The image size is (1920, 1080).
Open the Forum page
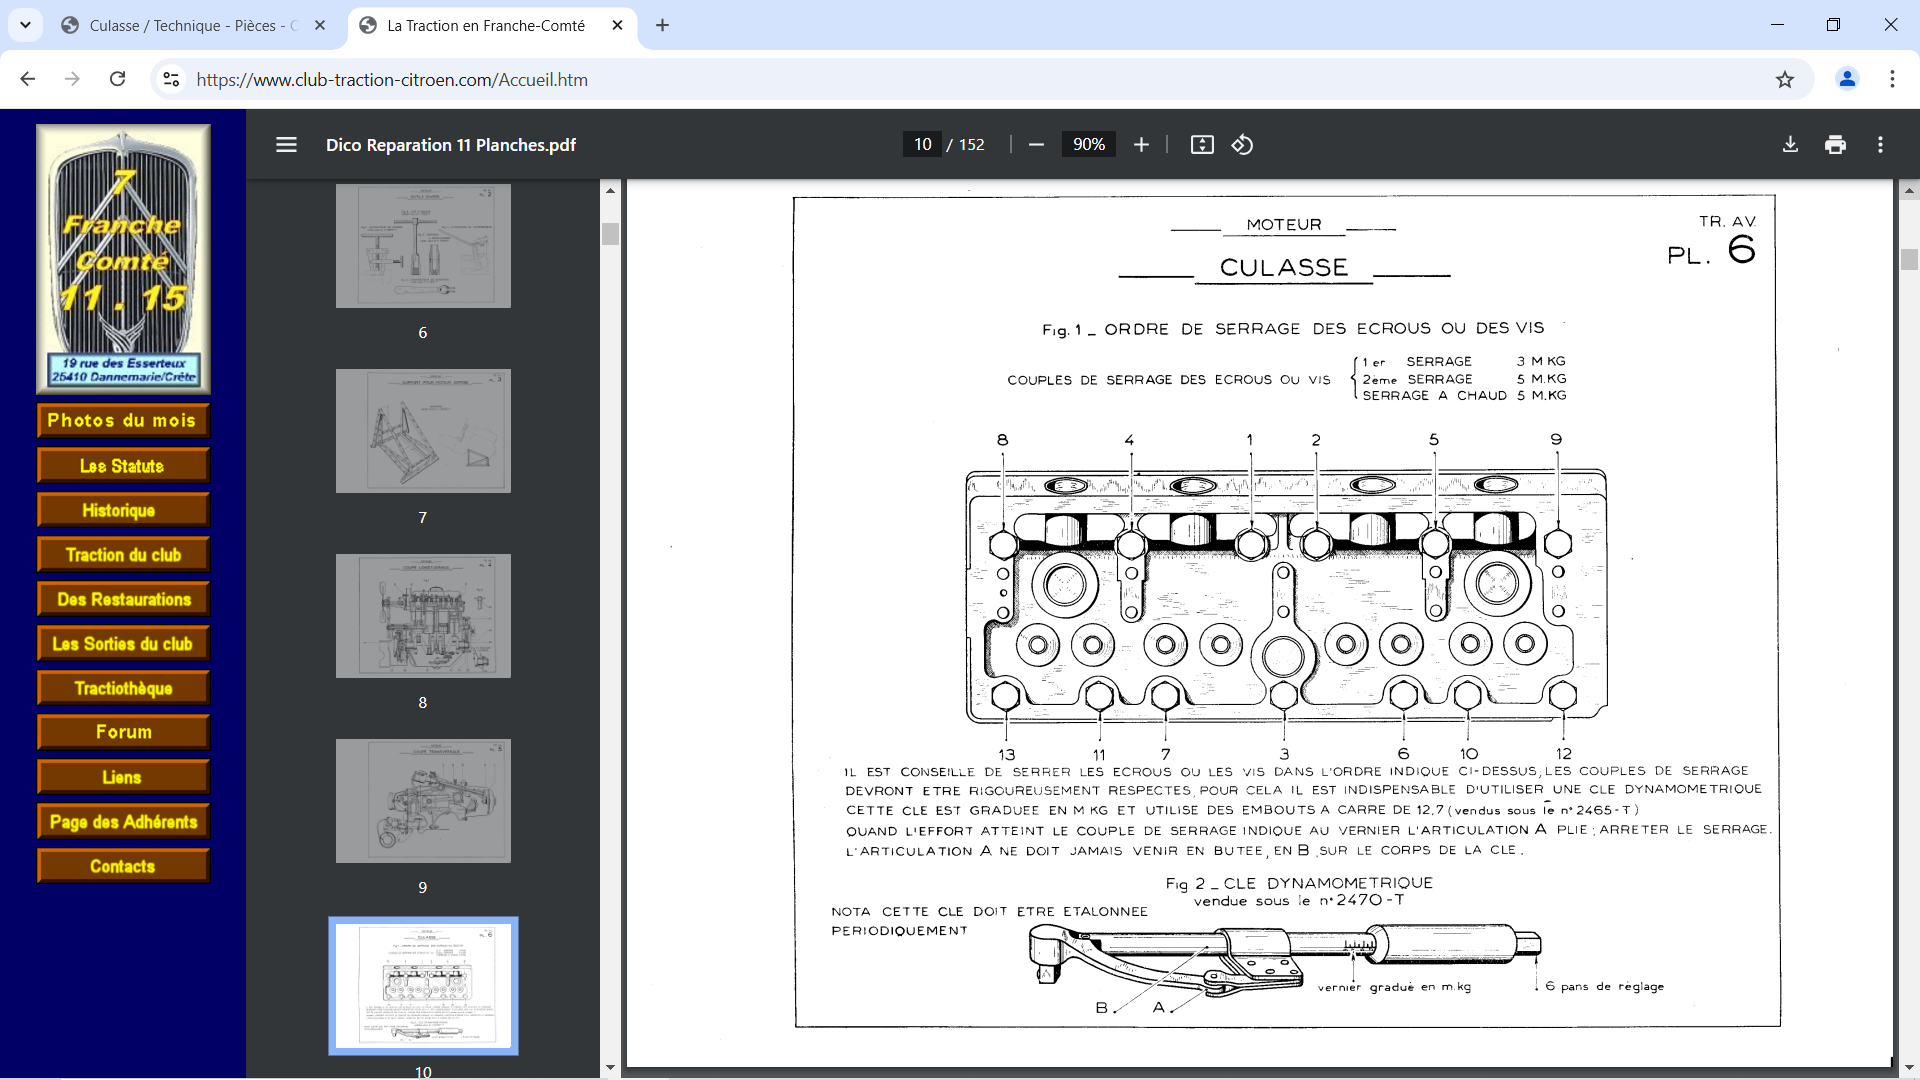[123, 732]
